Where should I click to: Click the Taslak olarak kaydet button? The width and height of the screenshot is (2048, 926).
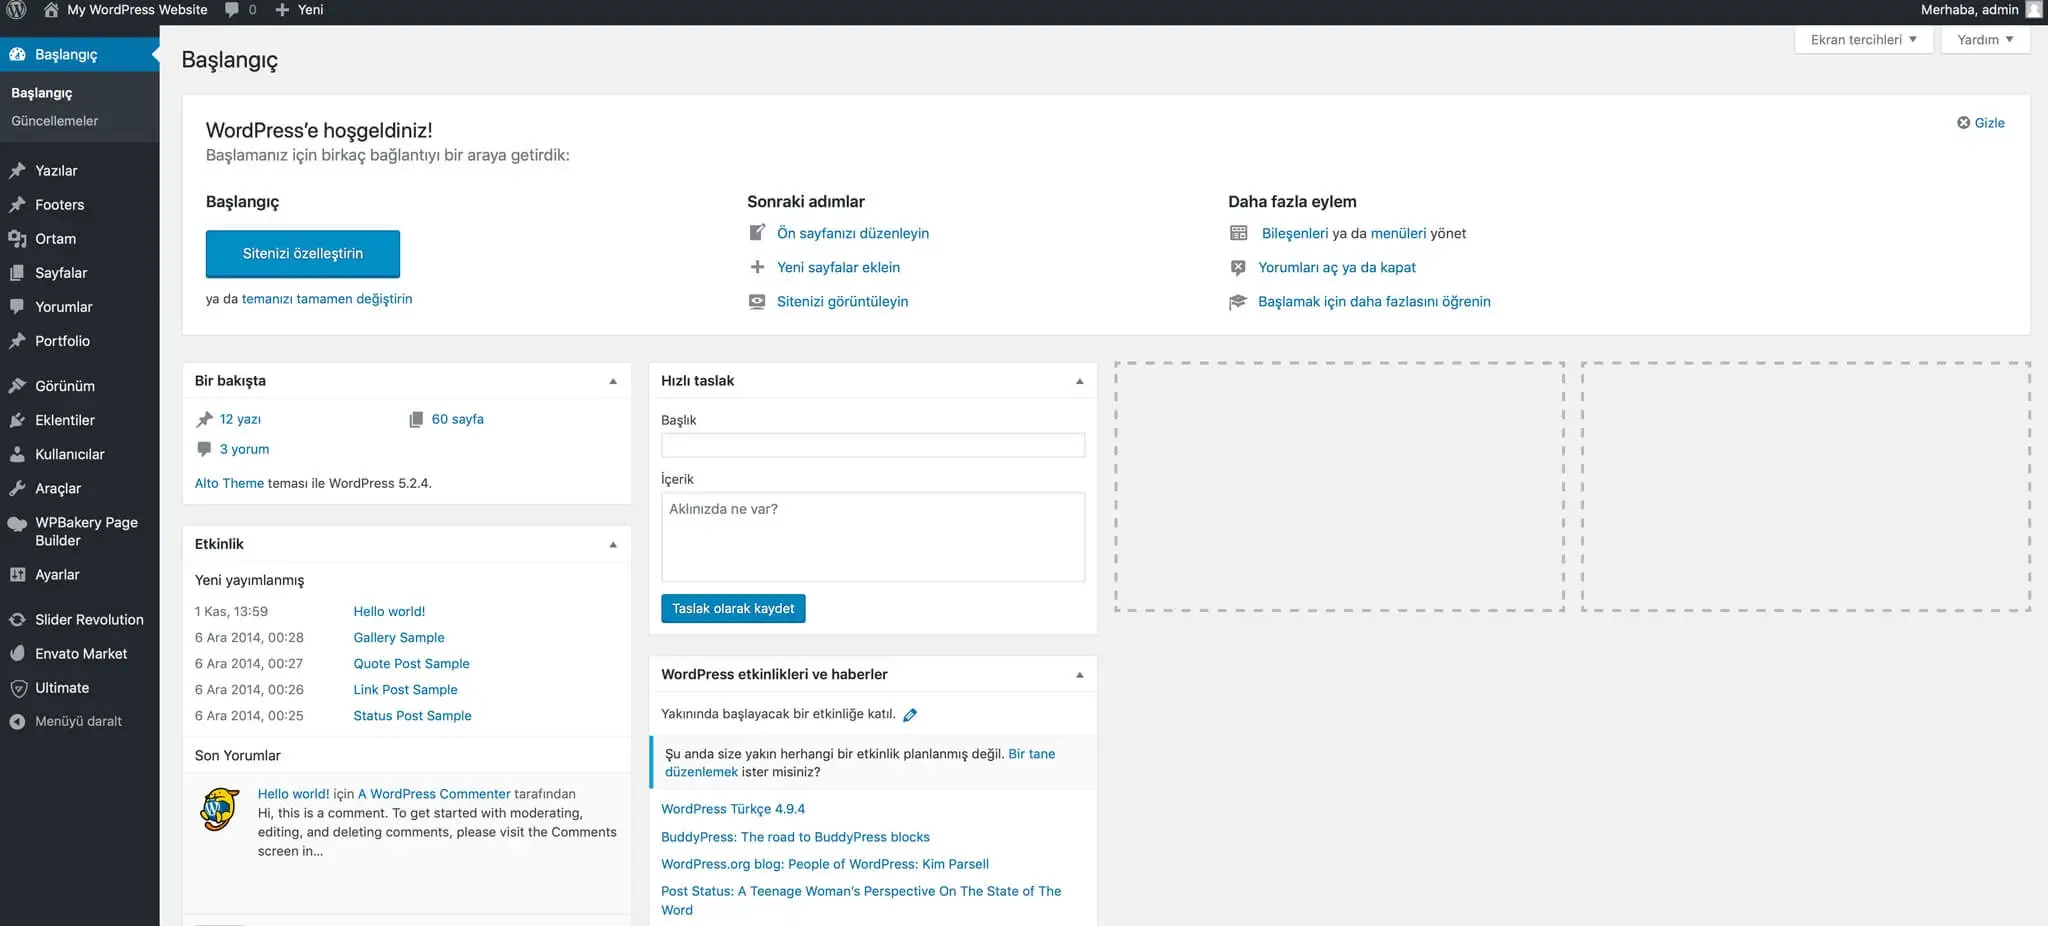click(733, 608)
